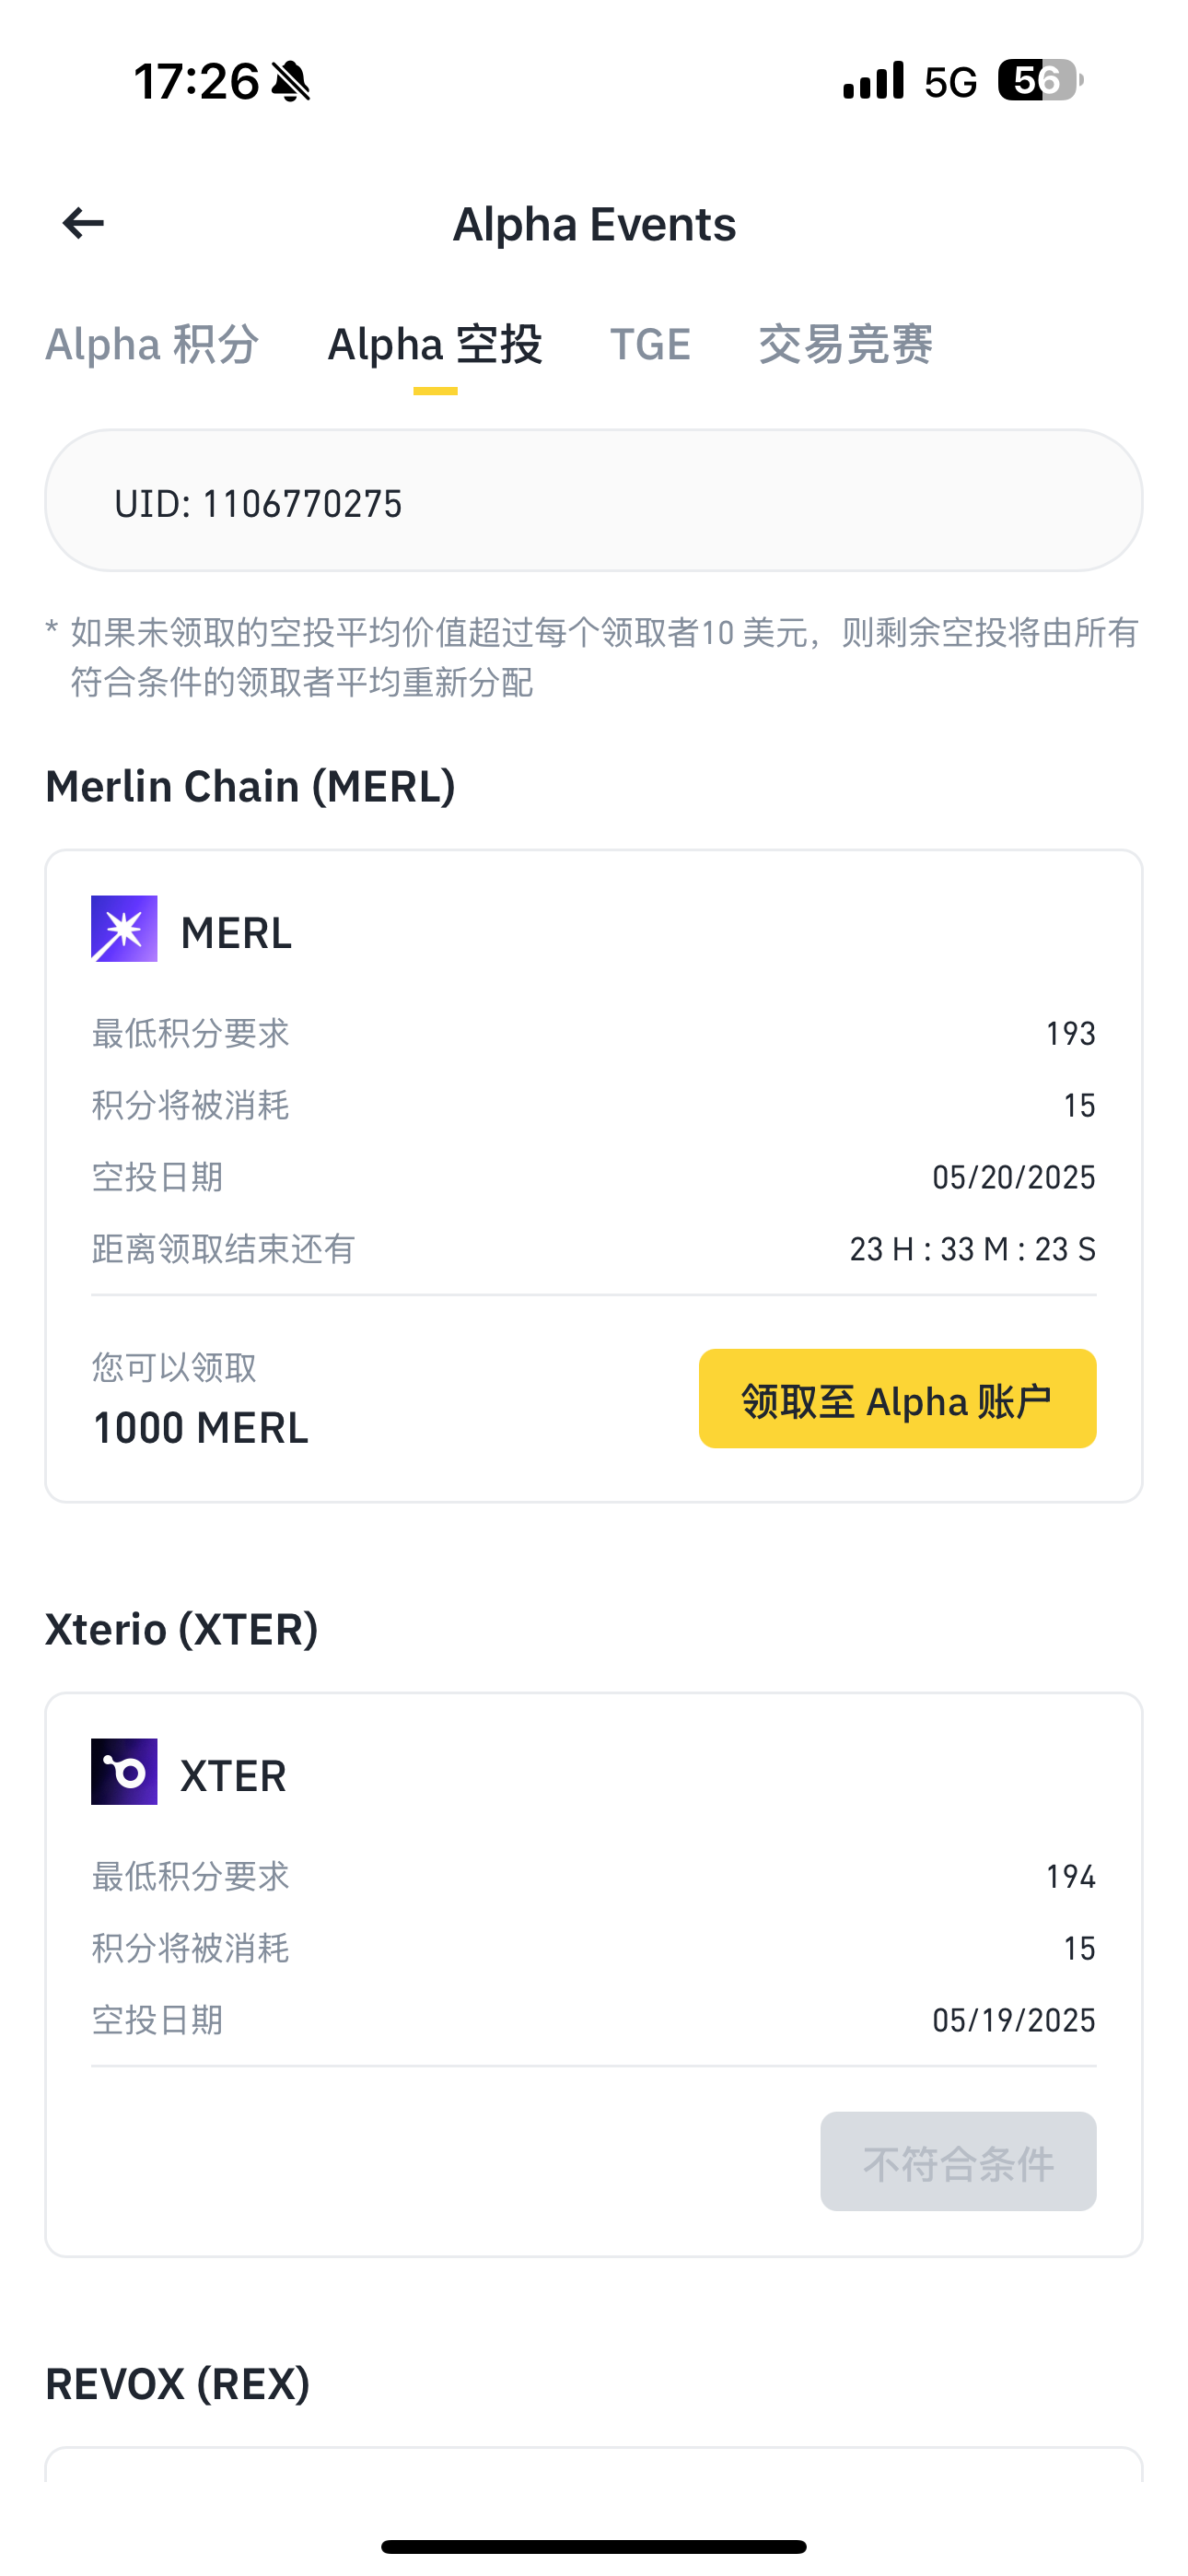Tap the 1000 MERL claimable amount
This screenshot has height=2576, width=1188.
click(200, 1428)
